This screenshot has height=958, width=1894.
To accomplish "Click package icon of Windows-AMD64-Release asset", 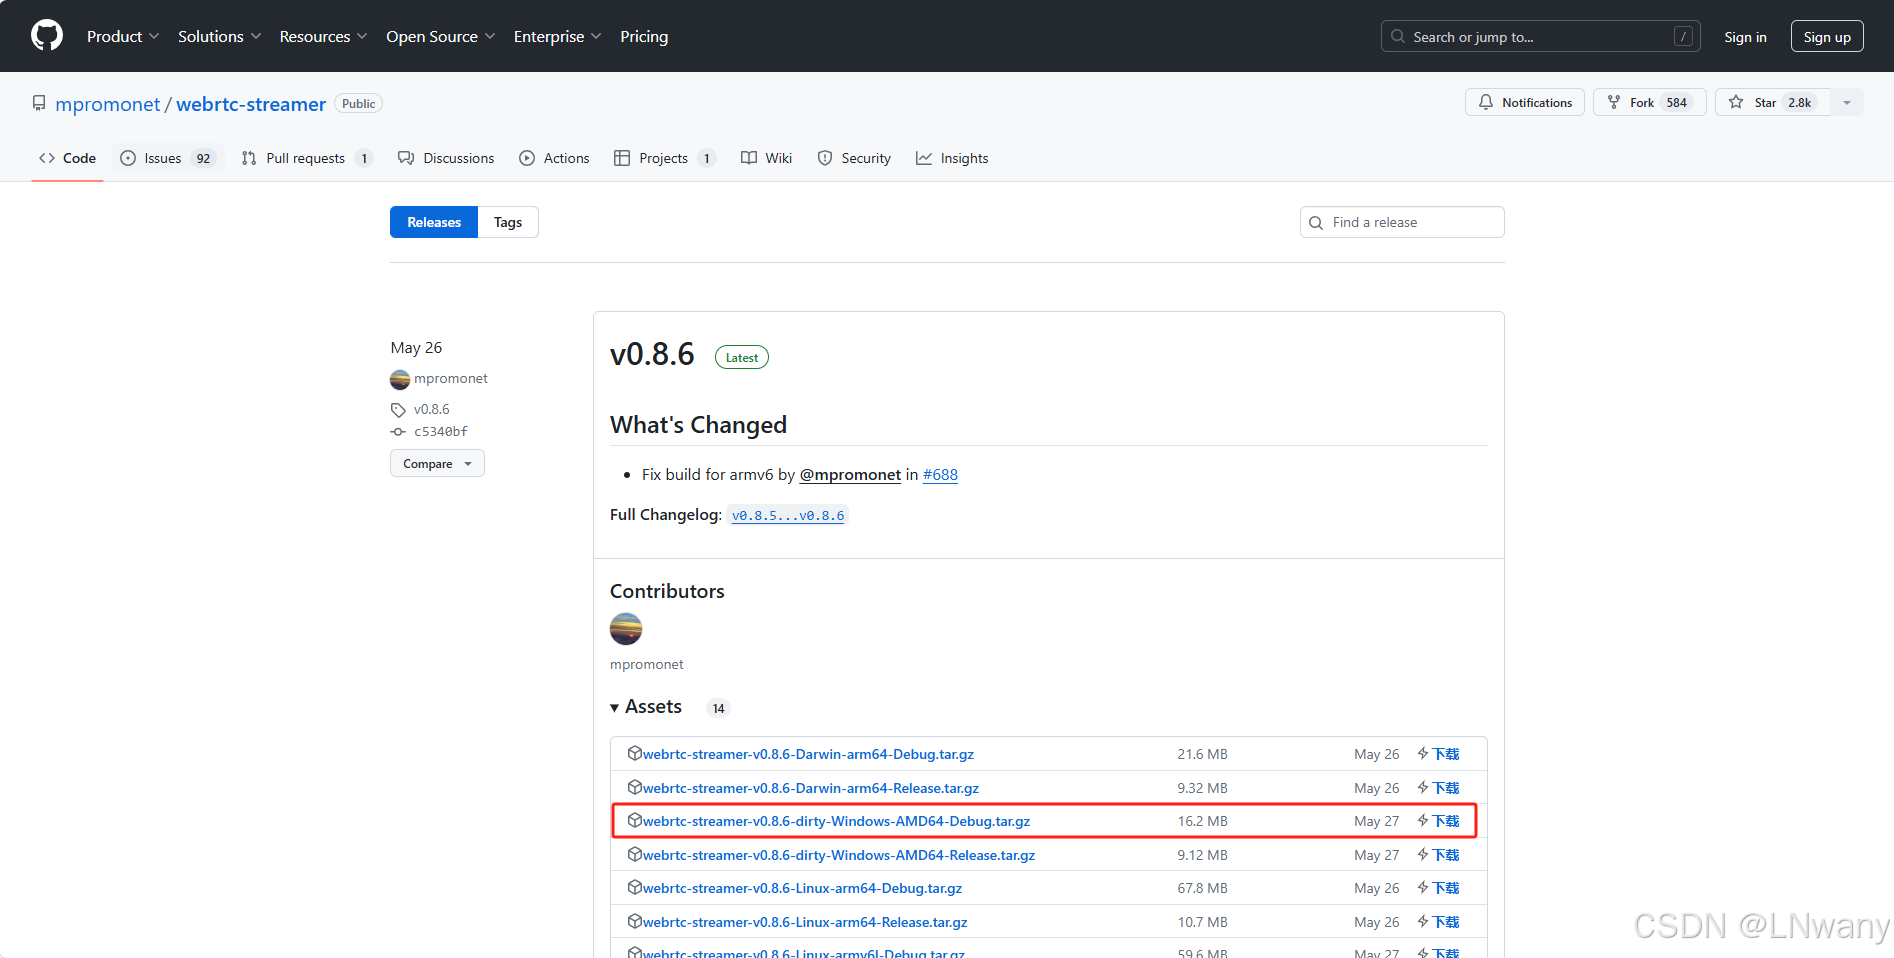I will [634, 854].
